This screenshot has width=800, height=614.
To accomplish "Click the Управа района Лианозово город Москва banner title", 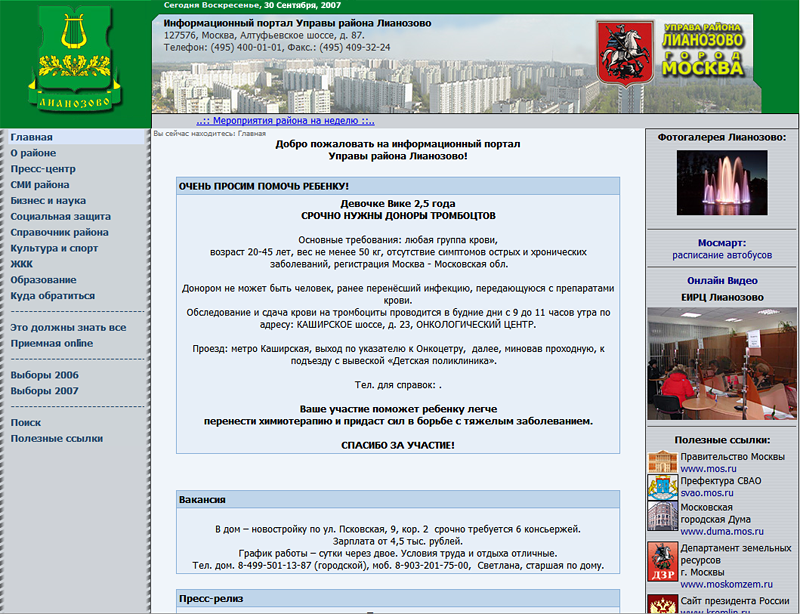I will click(703, 50).
